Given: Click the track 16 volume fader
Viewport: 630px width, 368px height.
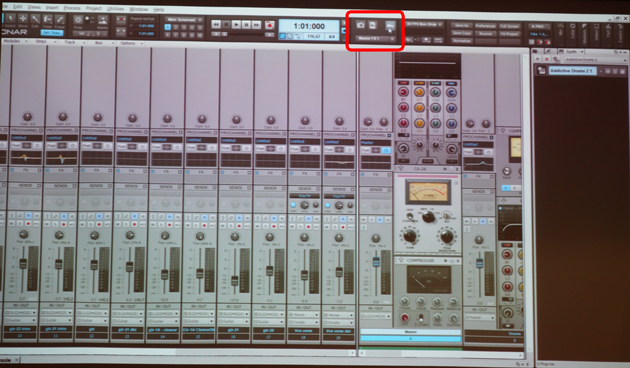Looking at the screenshot, I should [235, 280].
